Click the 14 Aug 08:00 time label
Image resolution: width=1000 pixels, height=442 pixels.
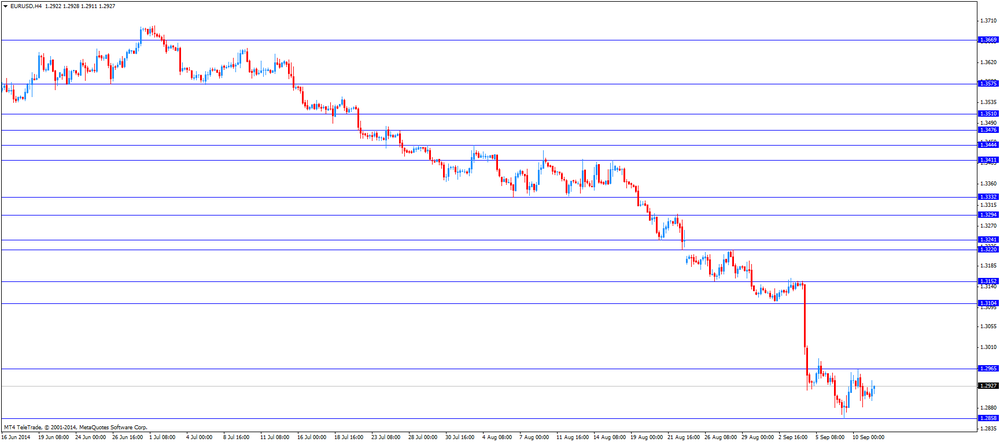click(x=608, y=438)
